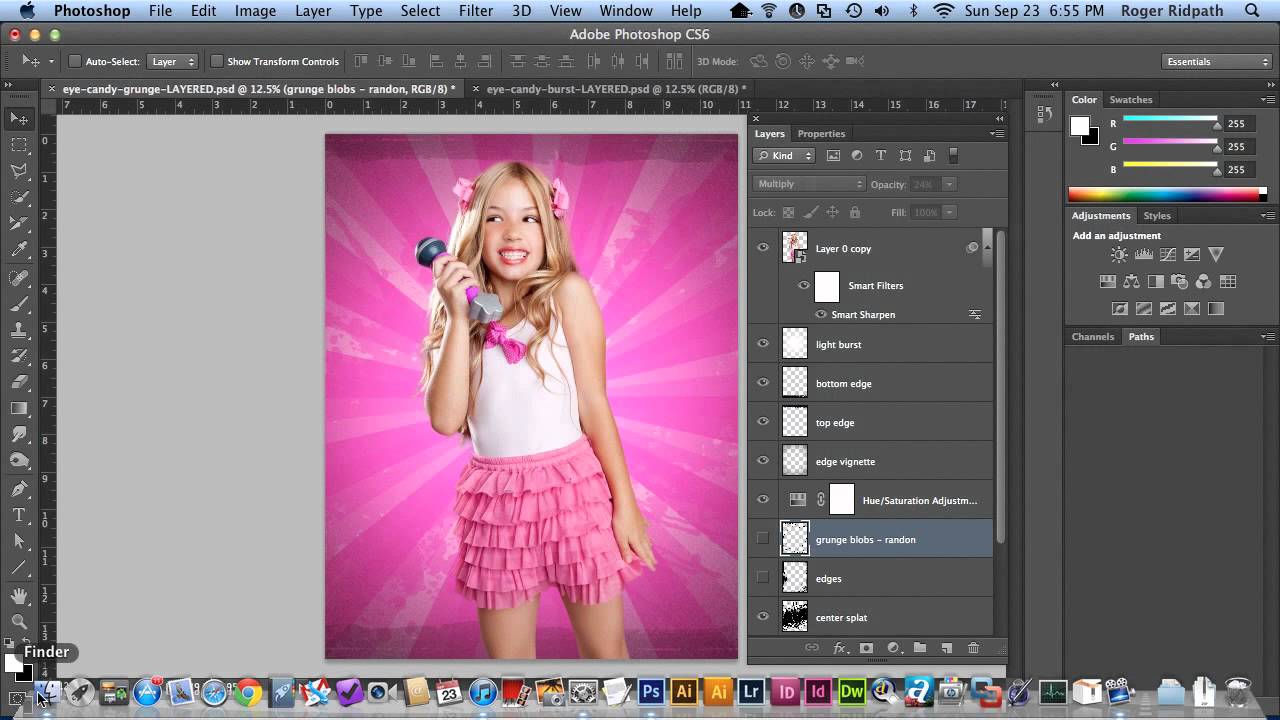The width and height of the screenshot is (1280, 720).
Task: Switch to the Styles tab
Action: tap(1157, 215)
